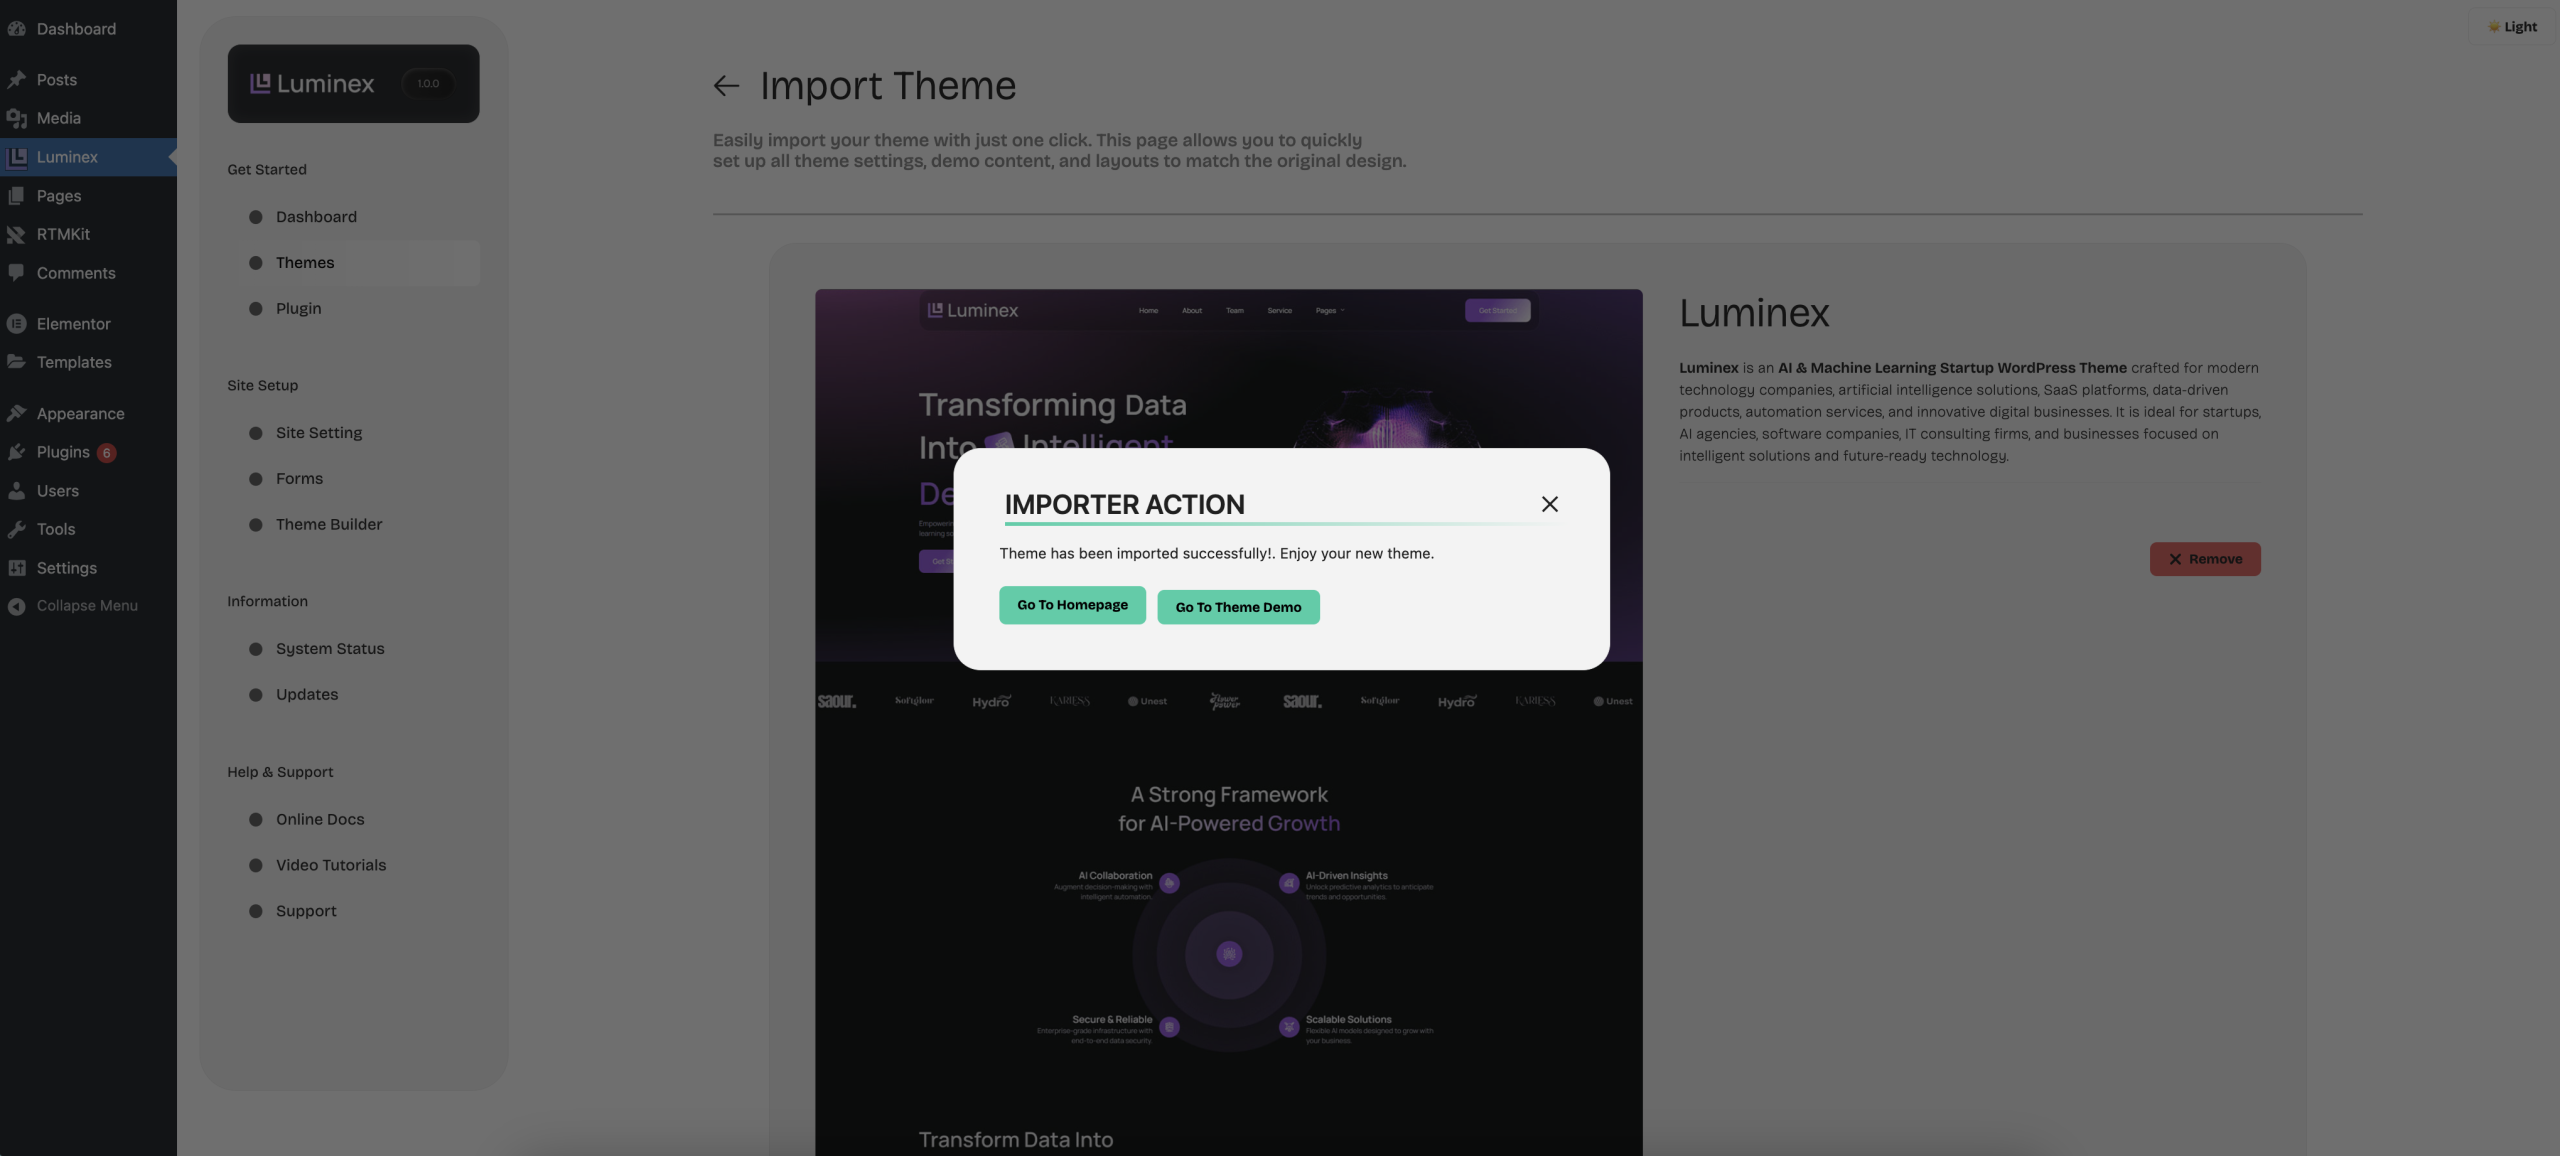Open the WordPress Dashboard icon
Image resolution: width=2560 pixels, height=1156 pixels.
click(16, 29)
